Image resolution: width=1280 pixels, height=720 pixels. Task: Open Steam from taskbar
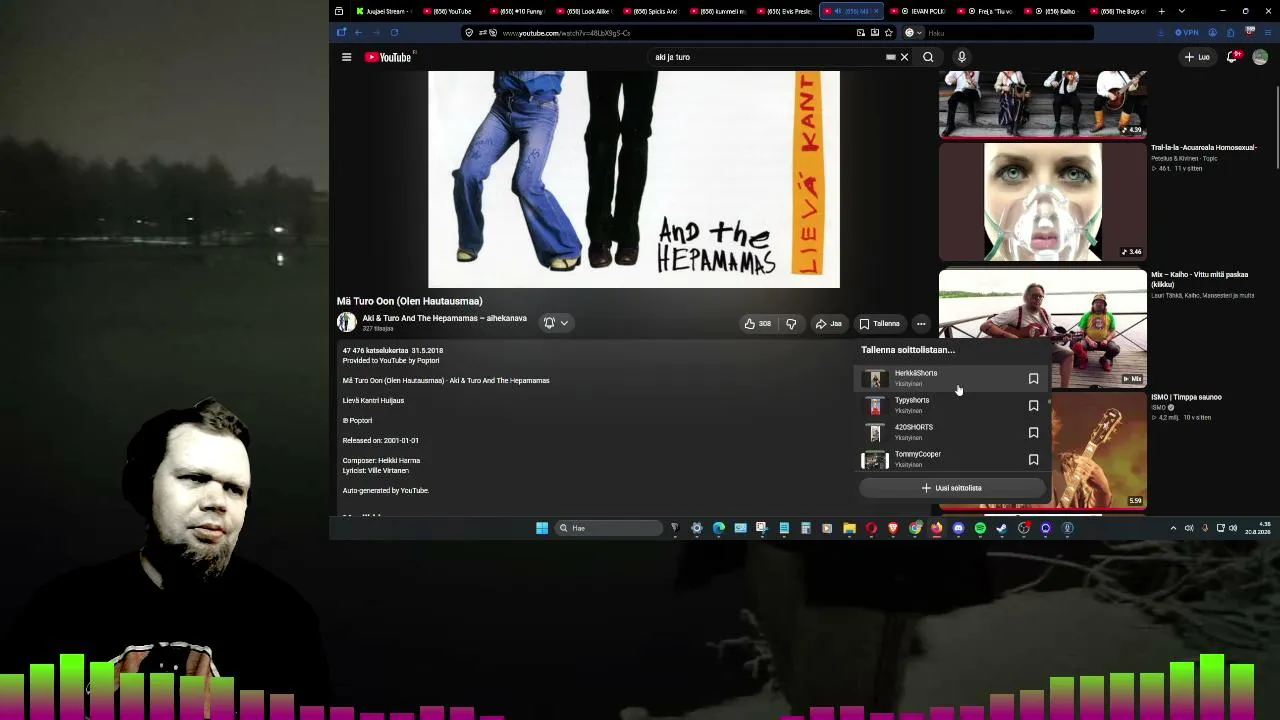pos(1002,528)
